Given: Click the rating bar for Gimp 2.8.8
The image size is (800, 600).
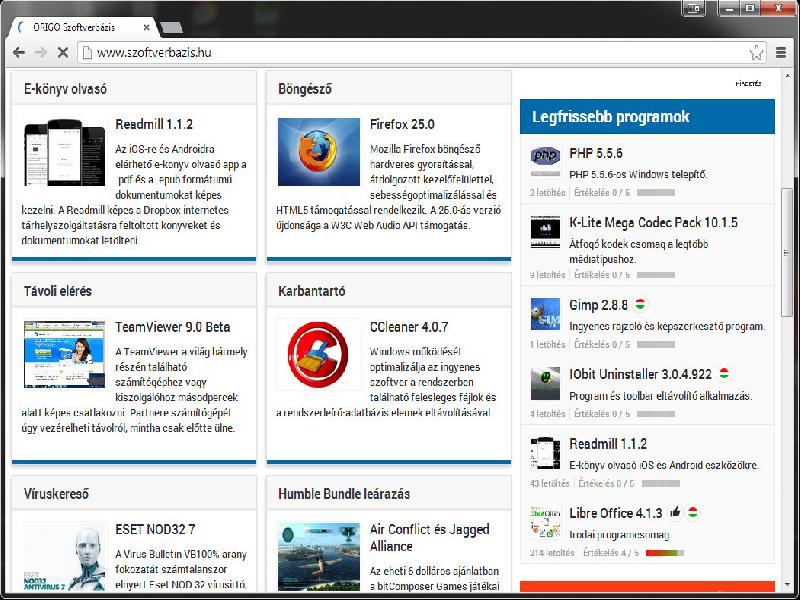Looking at the screenshot, I should [x=656, y=345].
